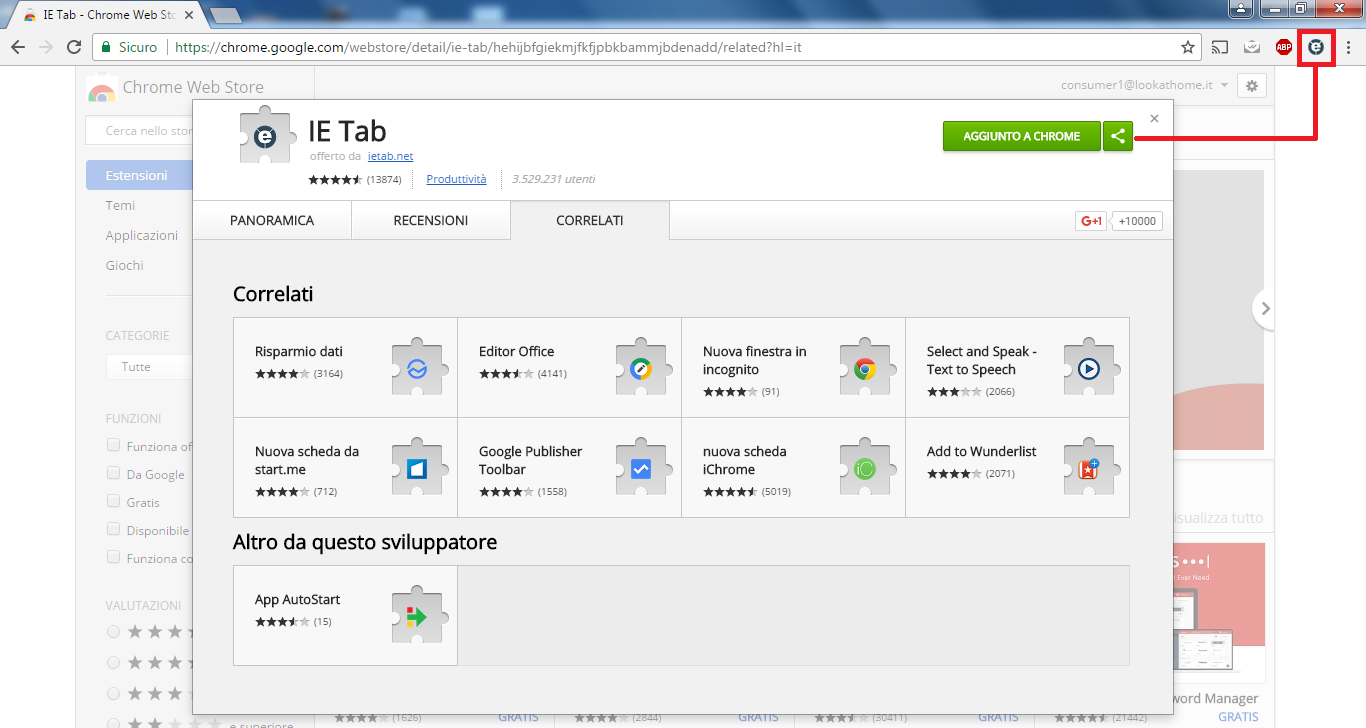Click the Produttività category link

(456, 179)
